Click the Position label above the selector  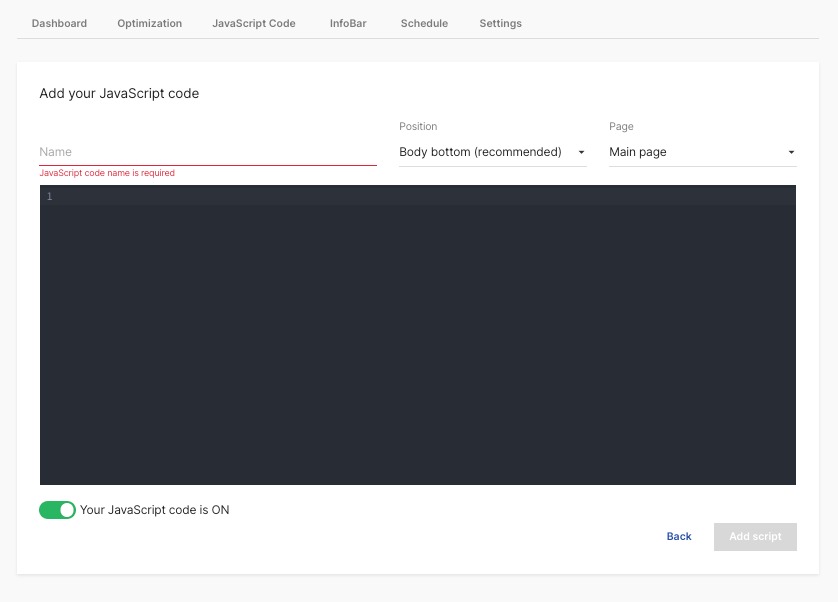418,126
